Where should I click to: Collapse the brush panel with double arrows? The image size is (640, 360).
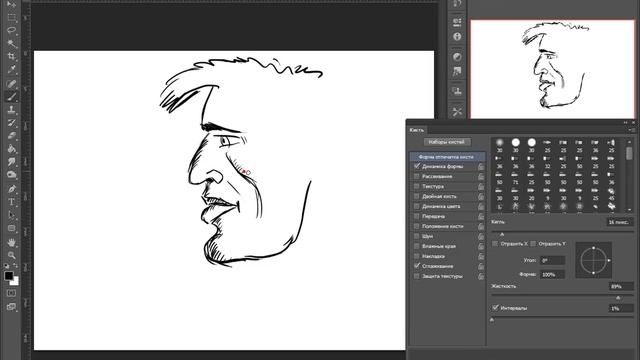626,122
